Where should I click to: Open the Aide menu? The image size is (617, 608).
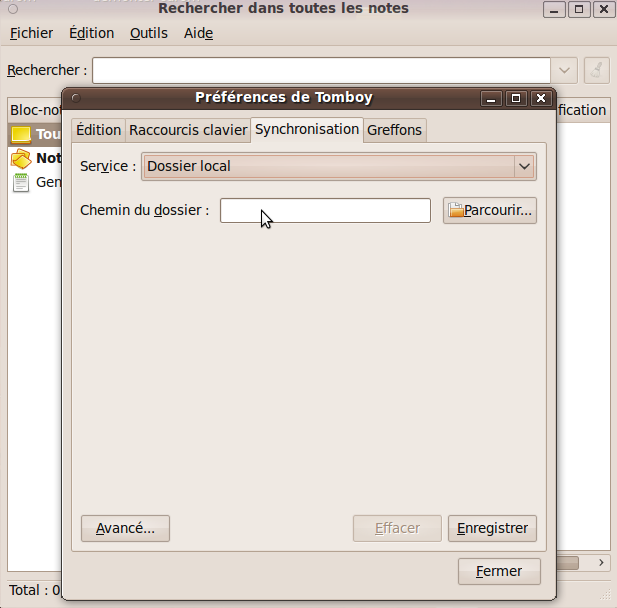coord(198,33)
